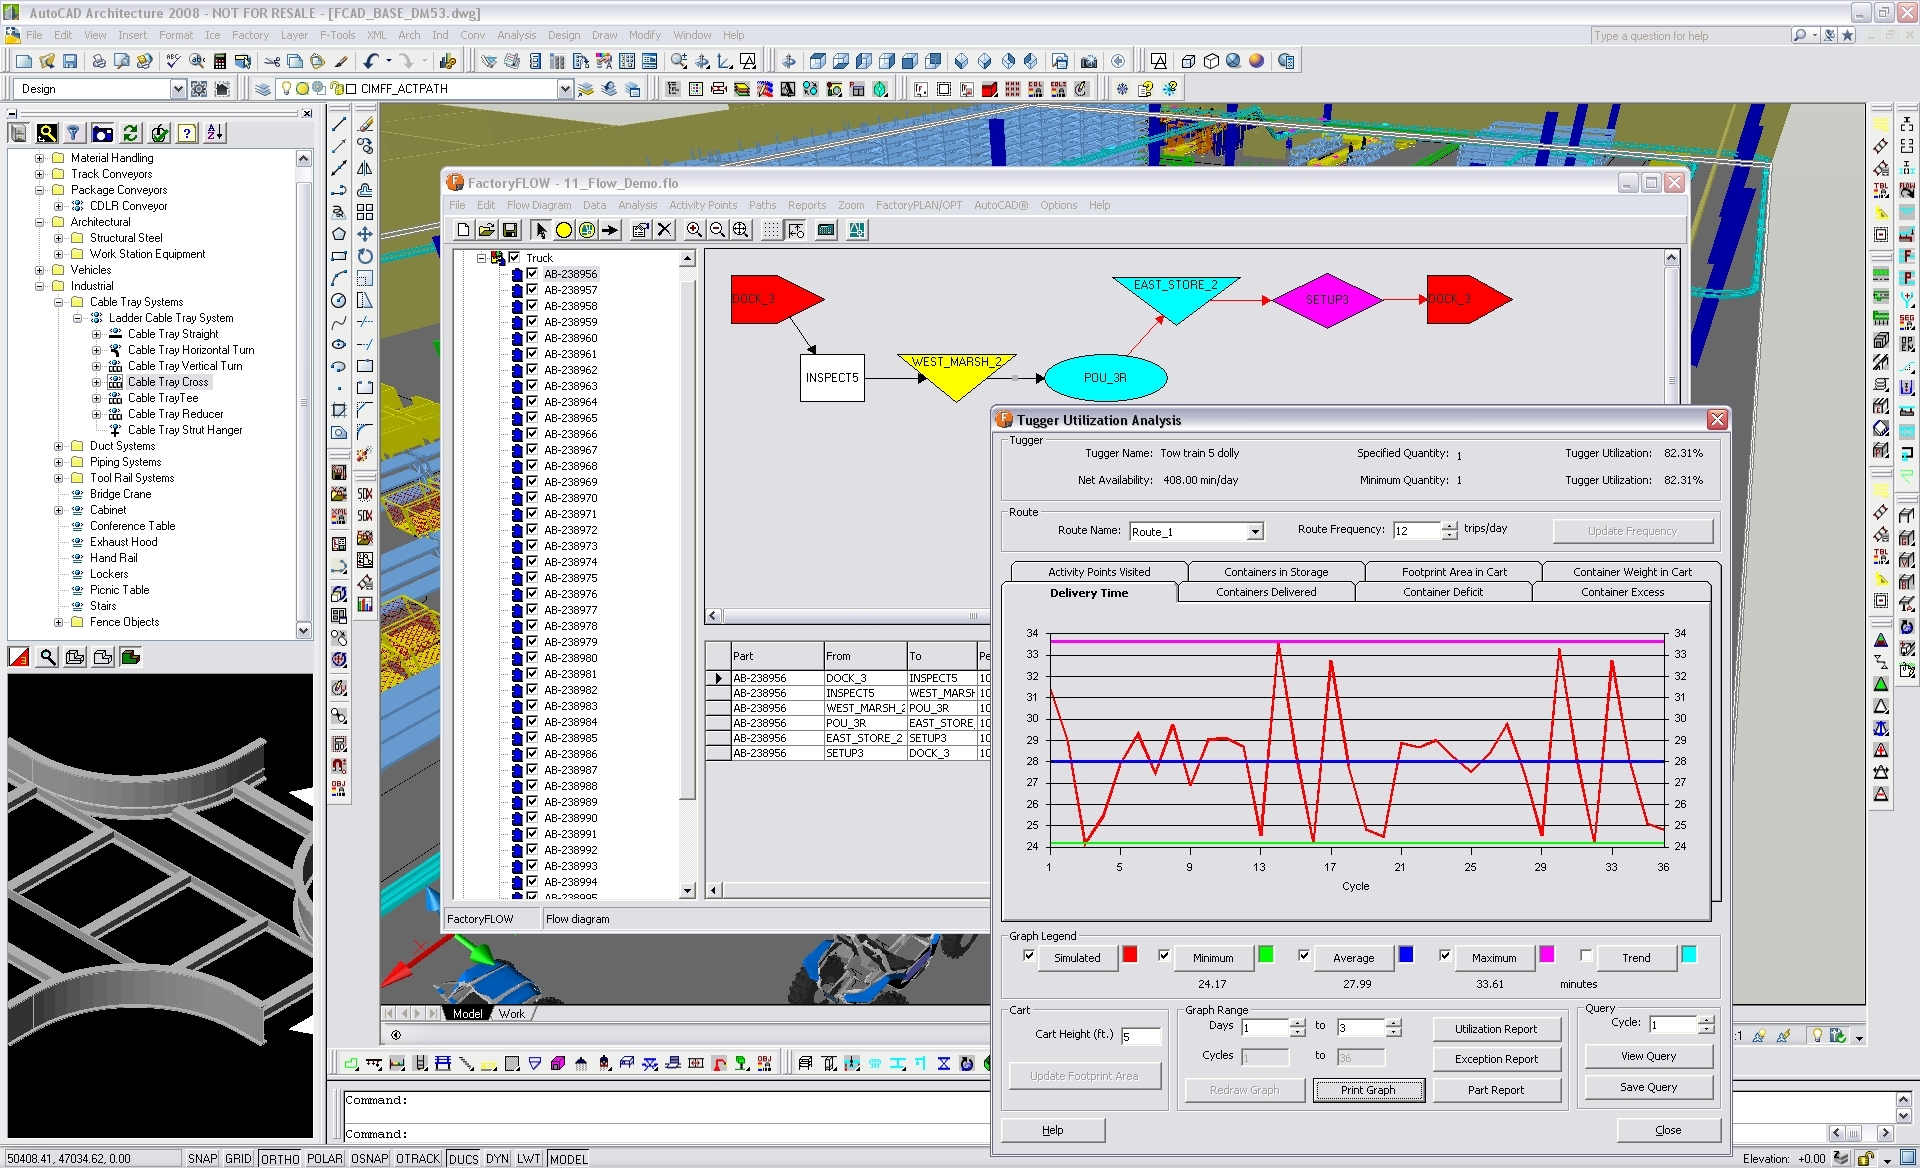Toggle ORTHO mode in status bar
The width and height of the screenshot is (1920, 1168).
coord(280,1158)
